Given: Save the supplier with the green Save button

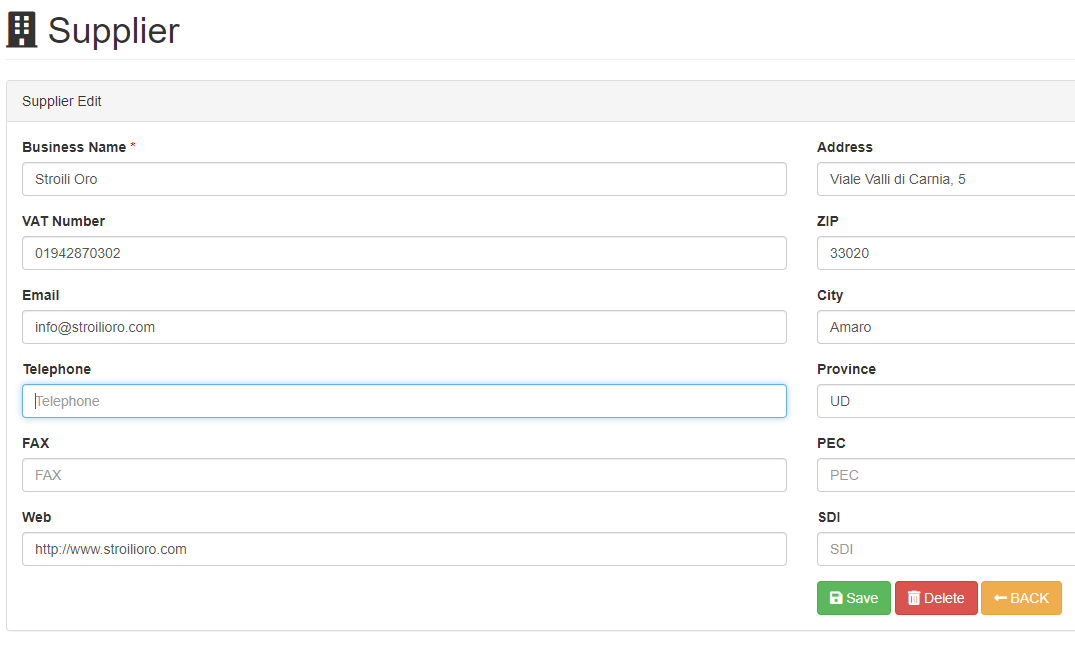Looking at the screenshot, I should coord(854,598).
